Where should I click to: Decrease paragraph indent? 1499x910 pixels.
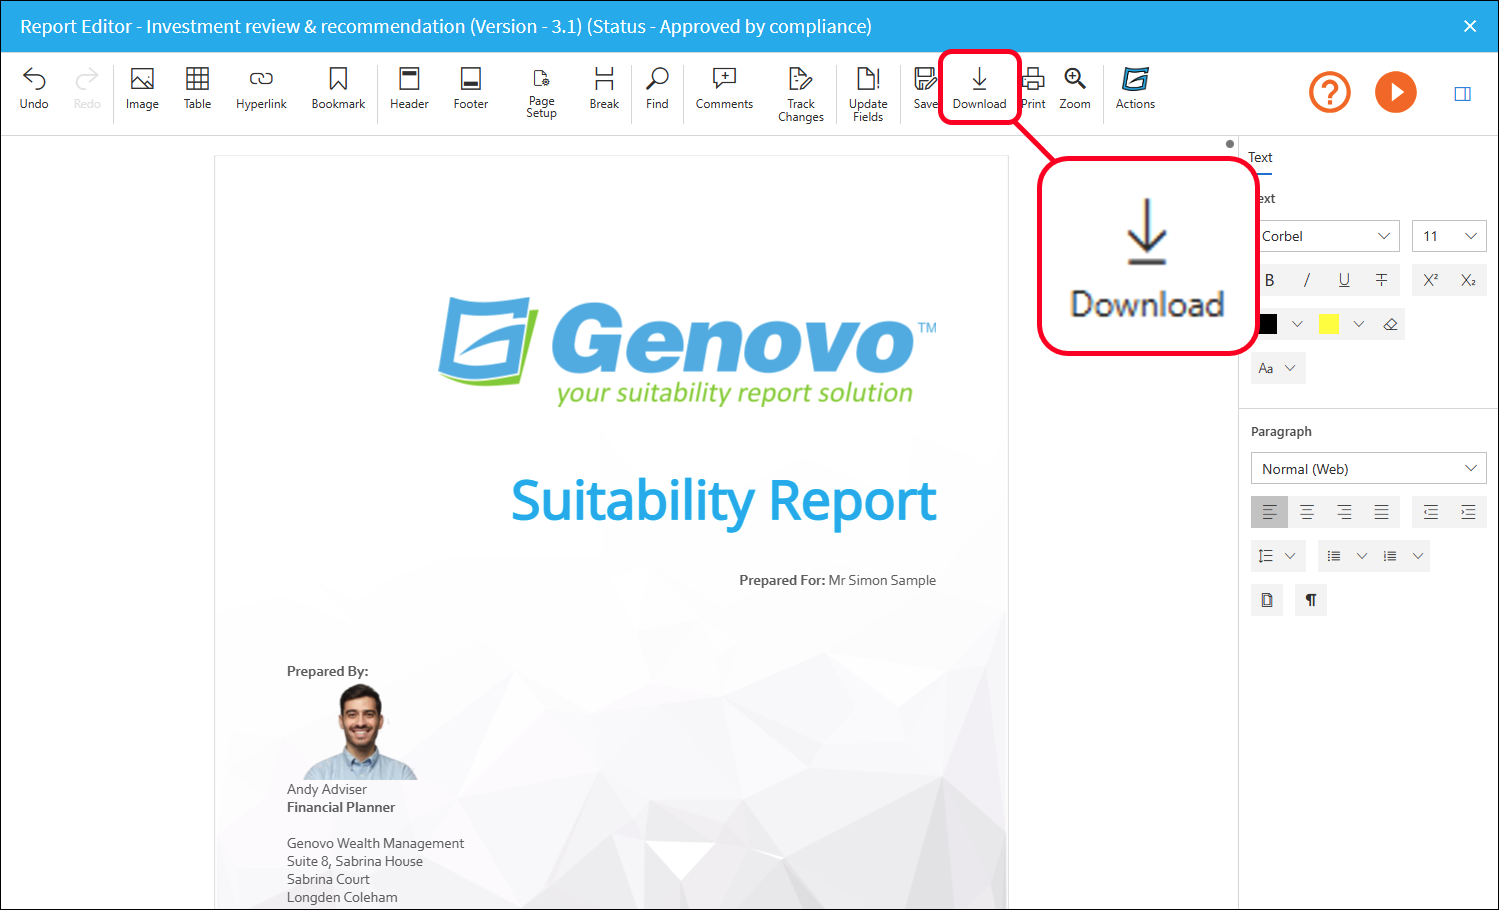(1431, 512)
